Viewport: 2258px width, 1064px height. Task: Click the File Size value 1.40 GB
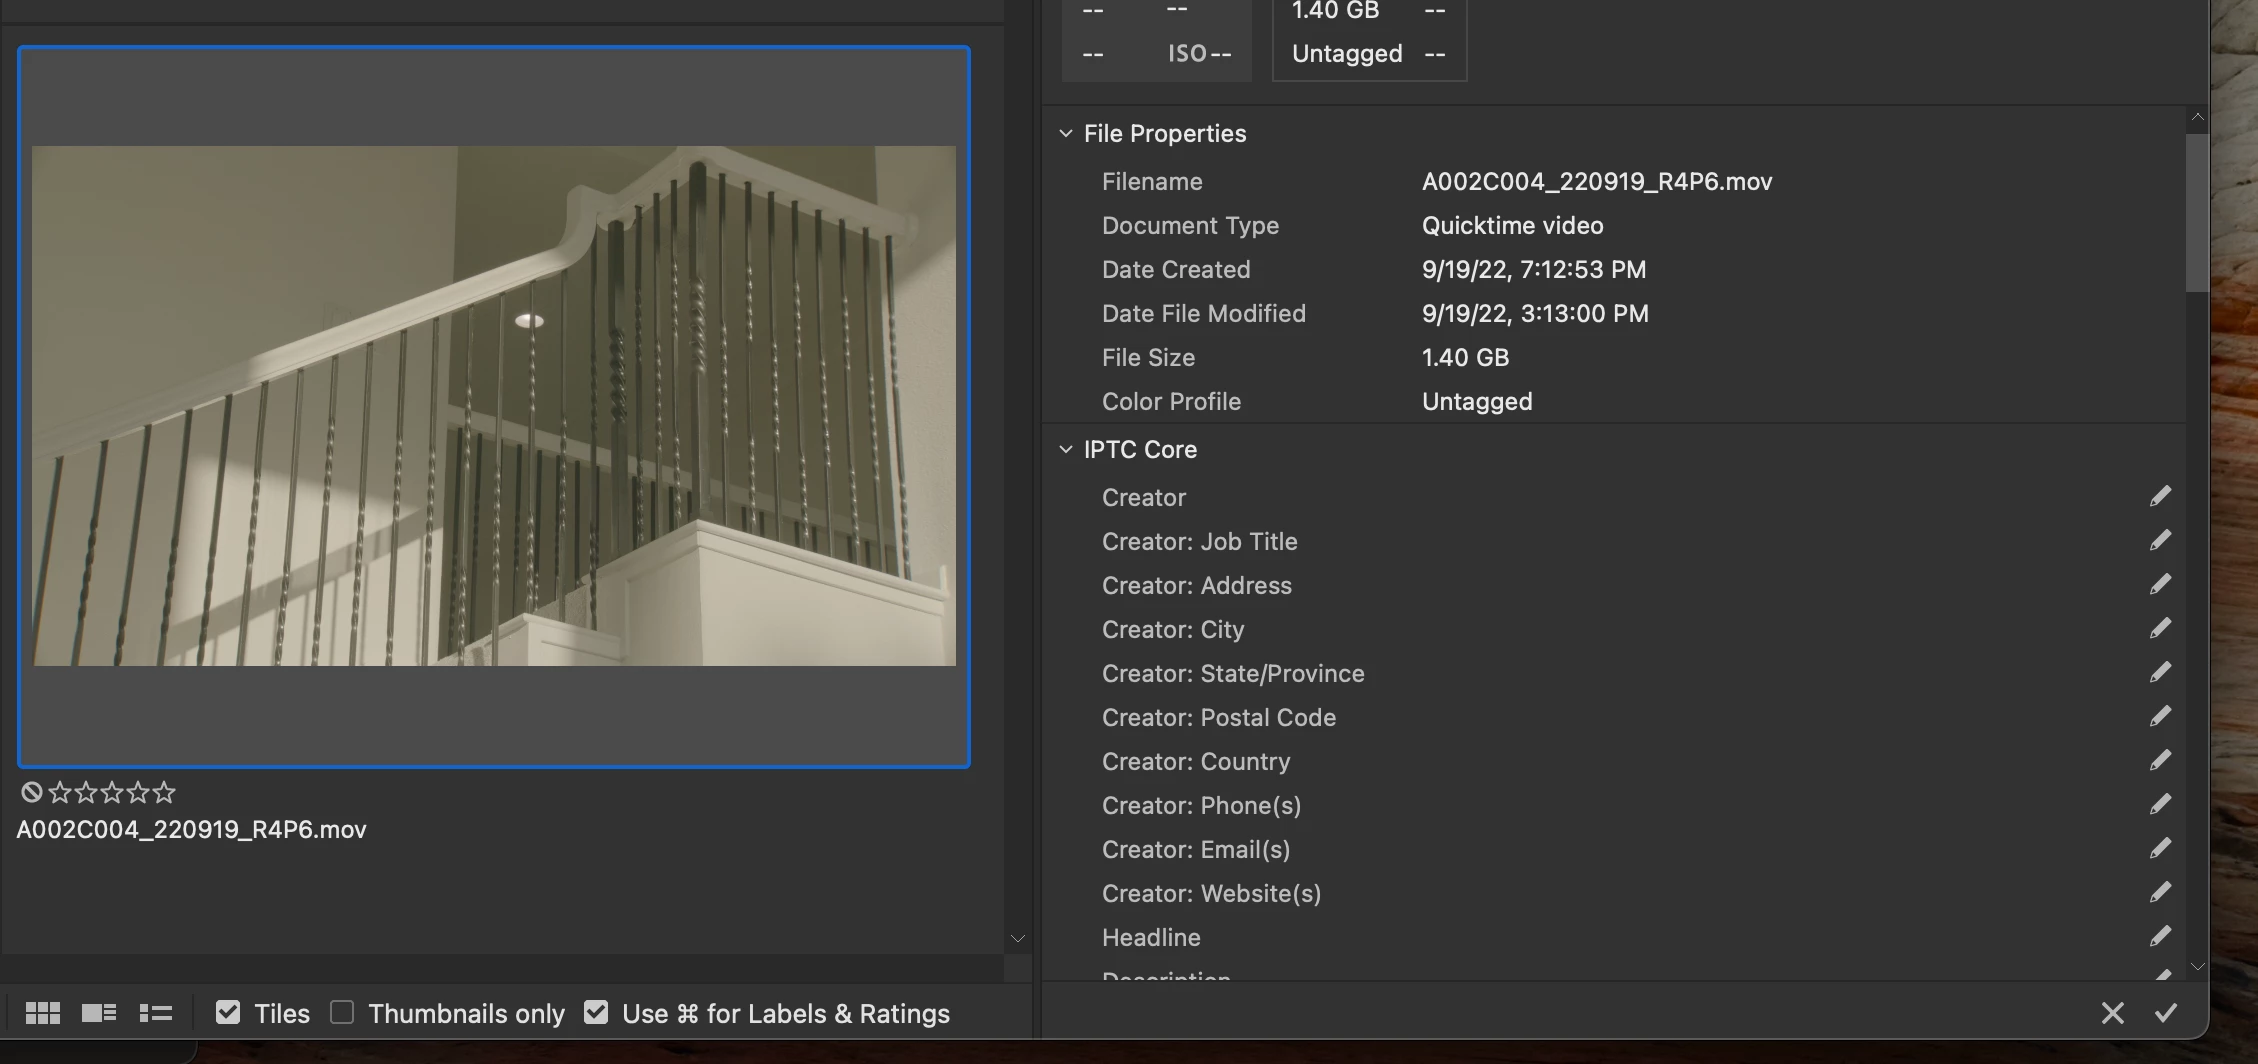1465,358
